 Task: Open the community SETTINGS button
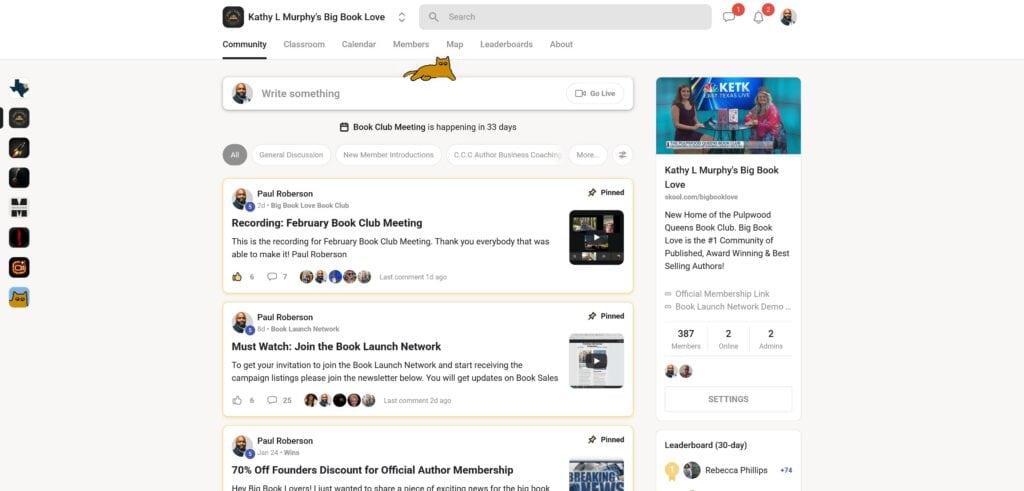tap(728, 399)
